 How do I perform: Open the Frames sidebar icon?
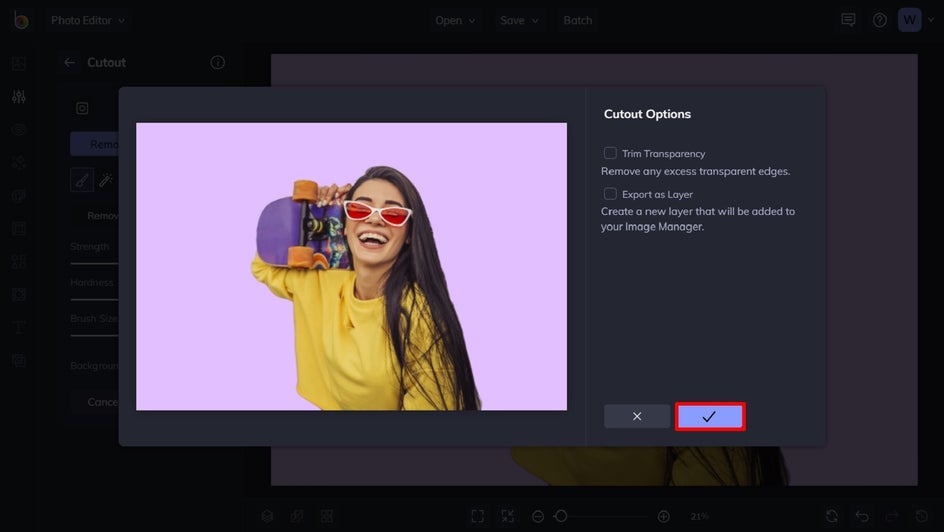(19, 229)
